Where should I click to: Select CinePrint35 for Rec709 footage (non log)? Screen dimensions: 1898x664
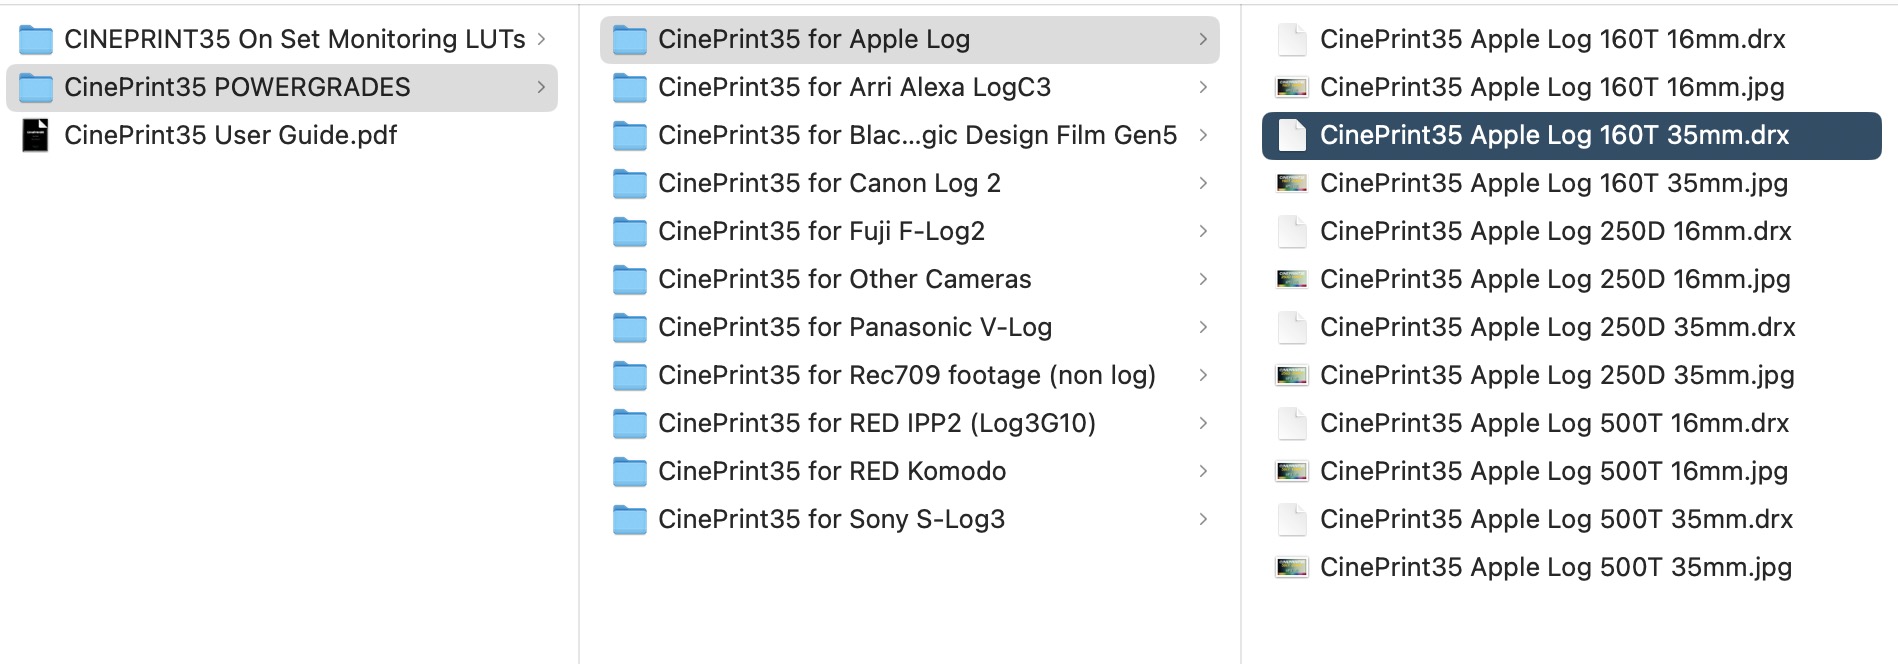(x=910, y=375)
